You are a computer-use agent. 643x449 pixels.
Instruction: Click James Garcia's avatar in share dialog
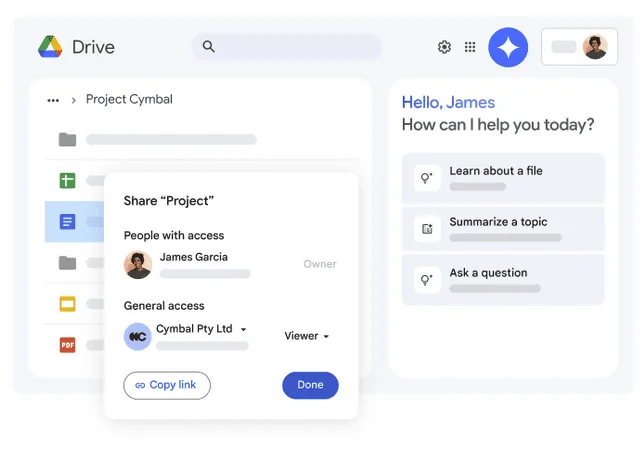point(138,265)
